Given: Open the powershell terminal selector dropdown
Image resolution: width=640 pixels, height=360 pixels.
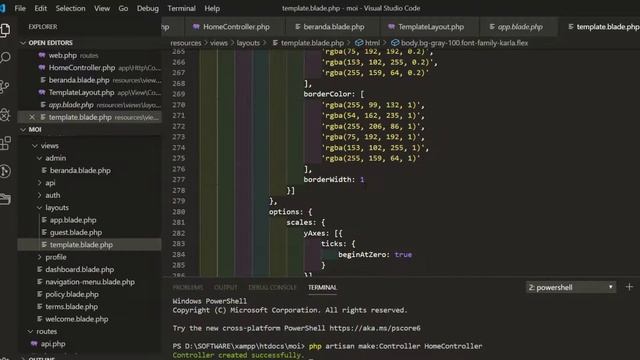Looking at the screenshot, I should pos(571,287).
